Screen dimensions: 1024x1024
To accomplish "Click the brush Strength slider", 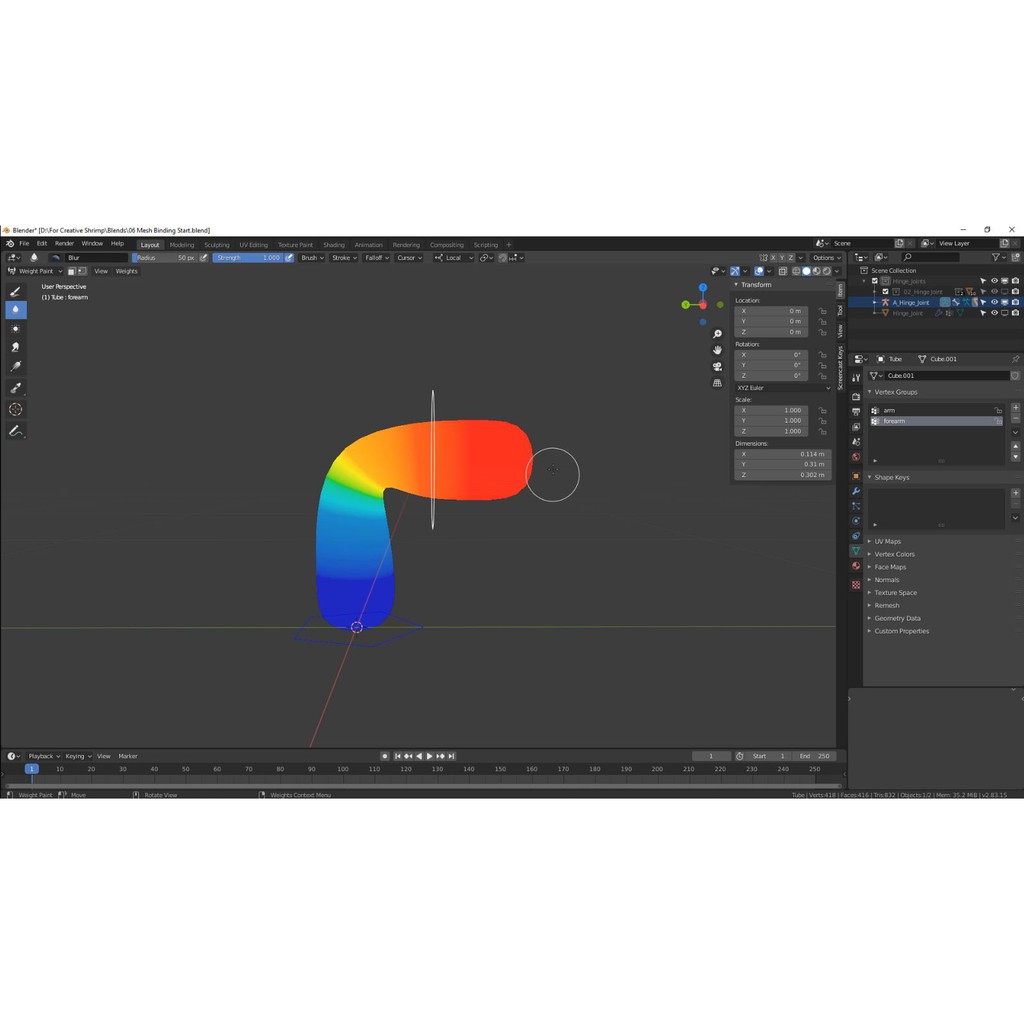I will click(248, 258).
